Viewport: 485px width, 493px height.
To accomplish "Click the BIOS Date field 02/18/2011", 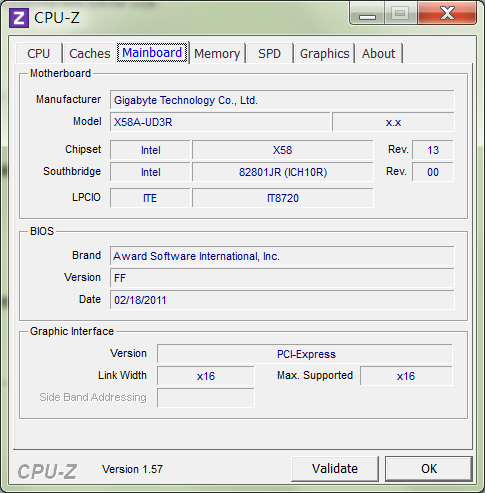I will click(x=282, y=300).
